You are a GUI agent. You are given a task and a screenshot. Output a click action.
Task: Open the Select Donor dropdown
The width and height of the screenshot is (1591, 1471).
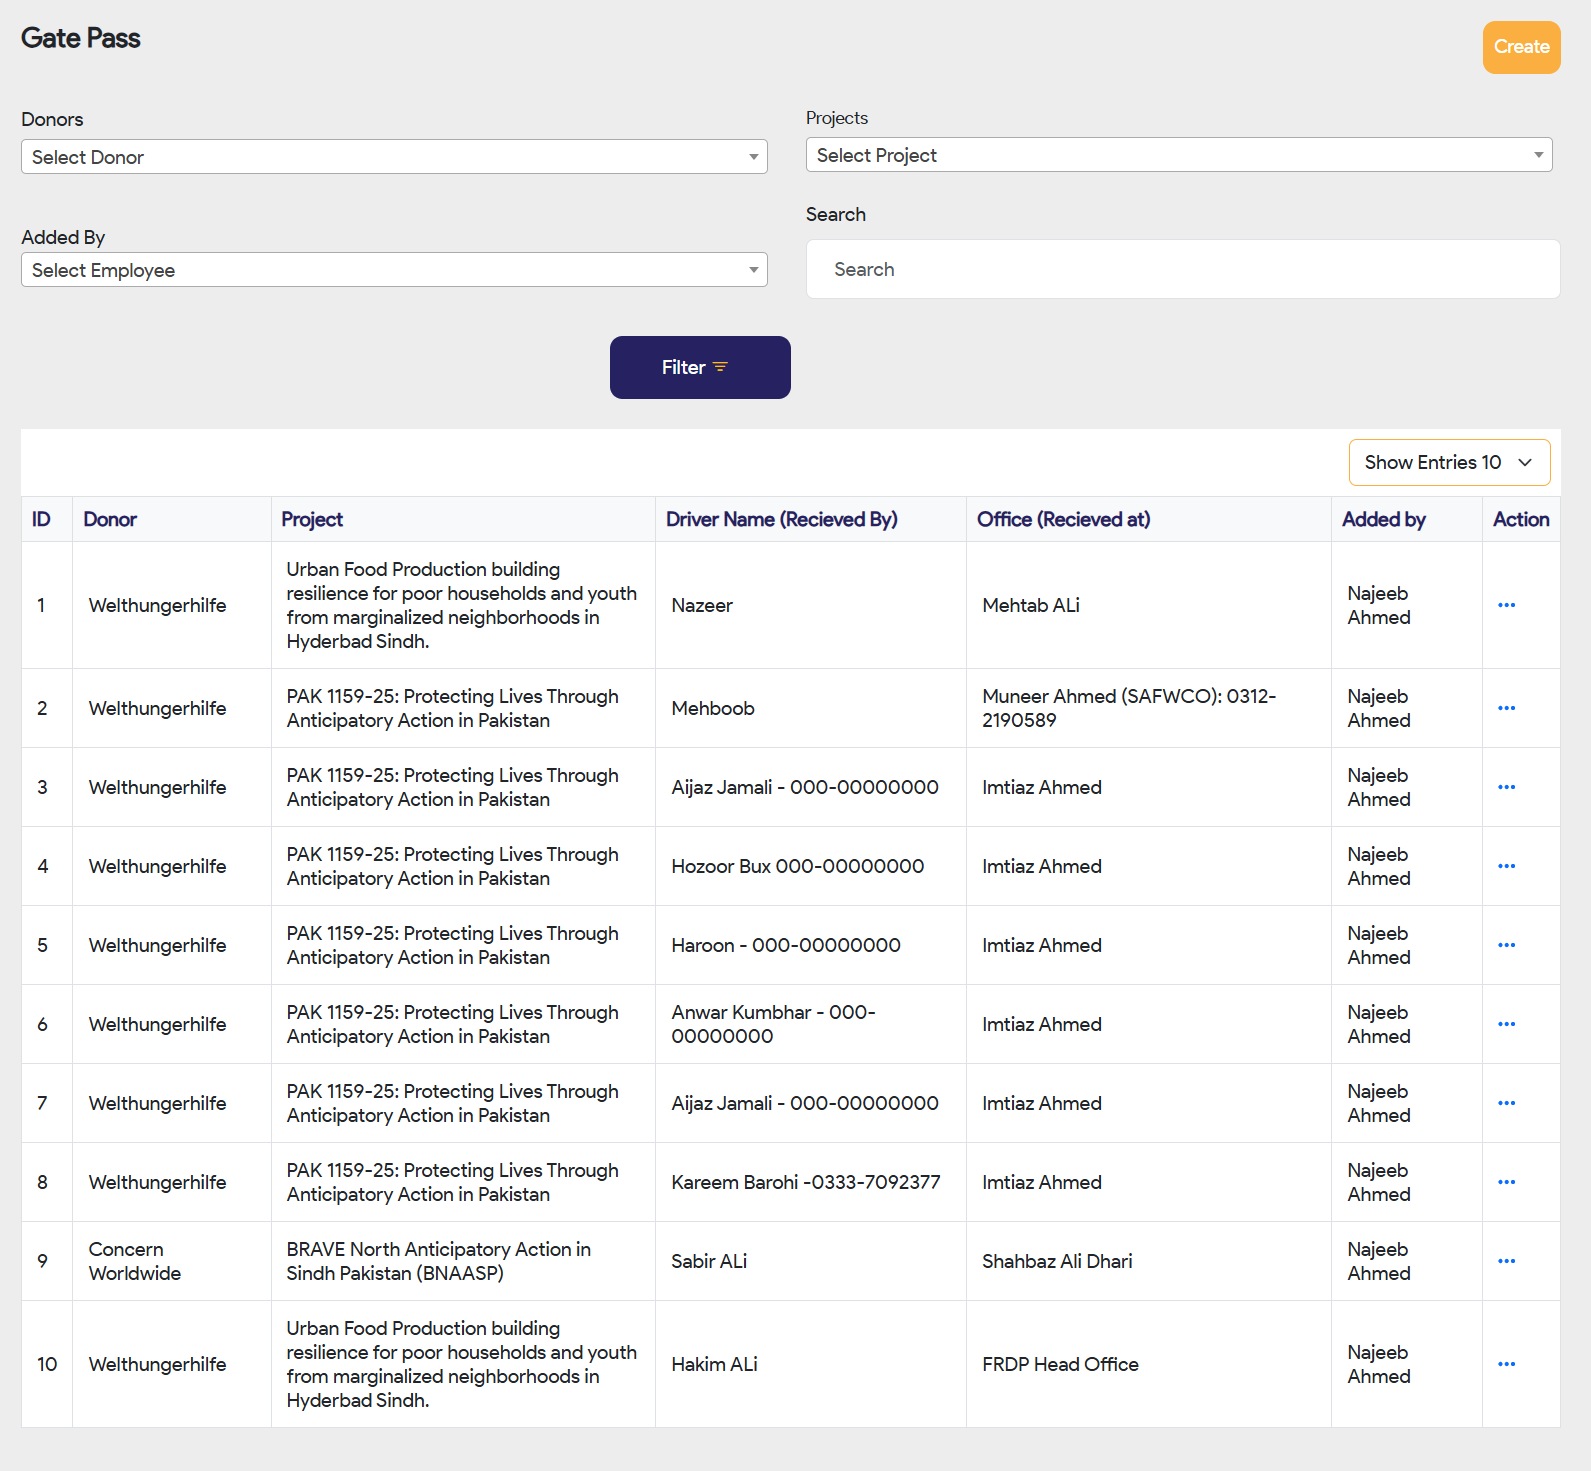tap(394, 157)
